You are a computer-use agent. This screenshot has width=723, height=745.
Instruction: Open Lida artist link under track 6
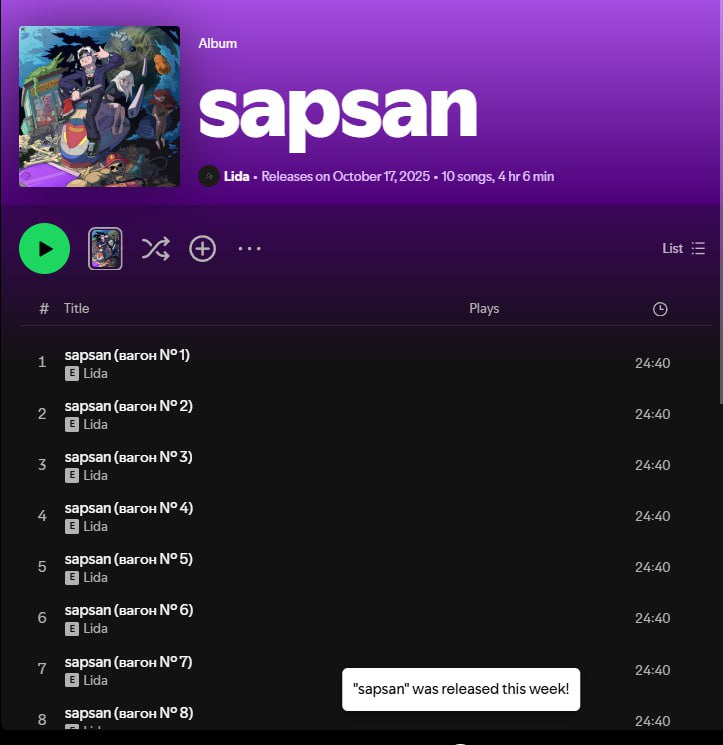(x=95, y=628)
